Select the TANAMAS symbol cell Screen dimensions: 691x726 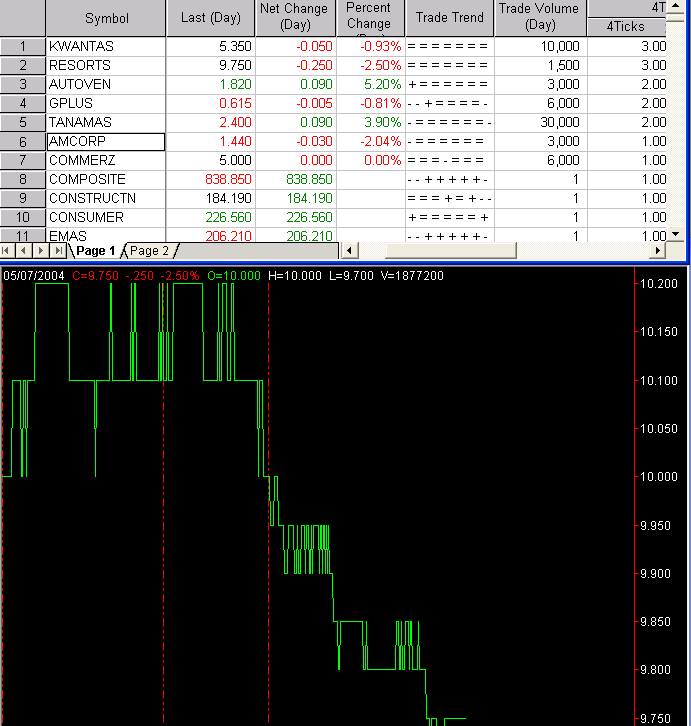click(106, 122)
